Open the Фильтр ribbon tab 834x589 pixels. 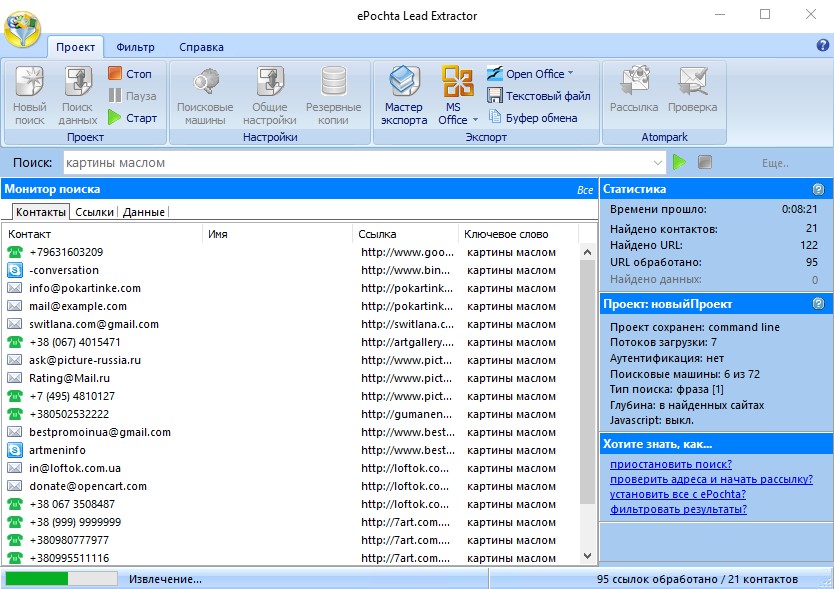click(x=135, y=47)
